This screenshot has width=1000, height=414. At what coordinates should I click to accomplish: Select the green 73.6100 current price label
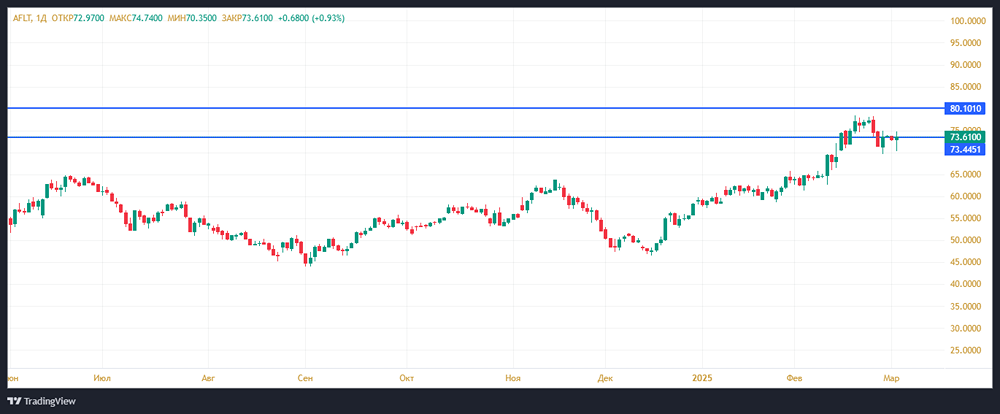click(x=967, y=136)
